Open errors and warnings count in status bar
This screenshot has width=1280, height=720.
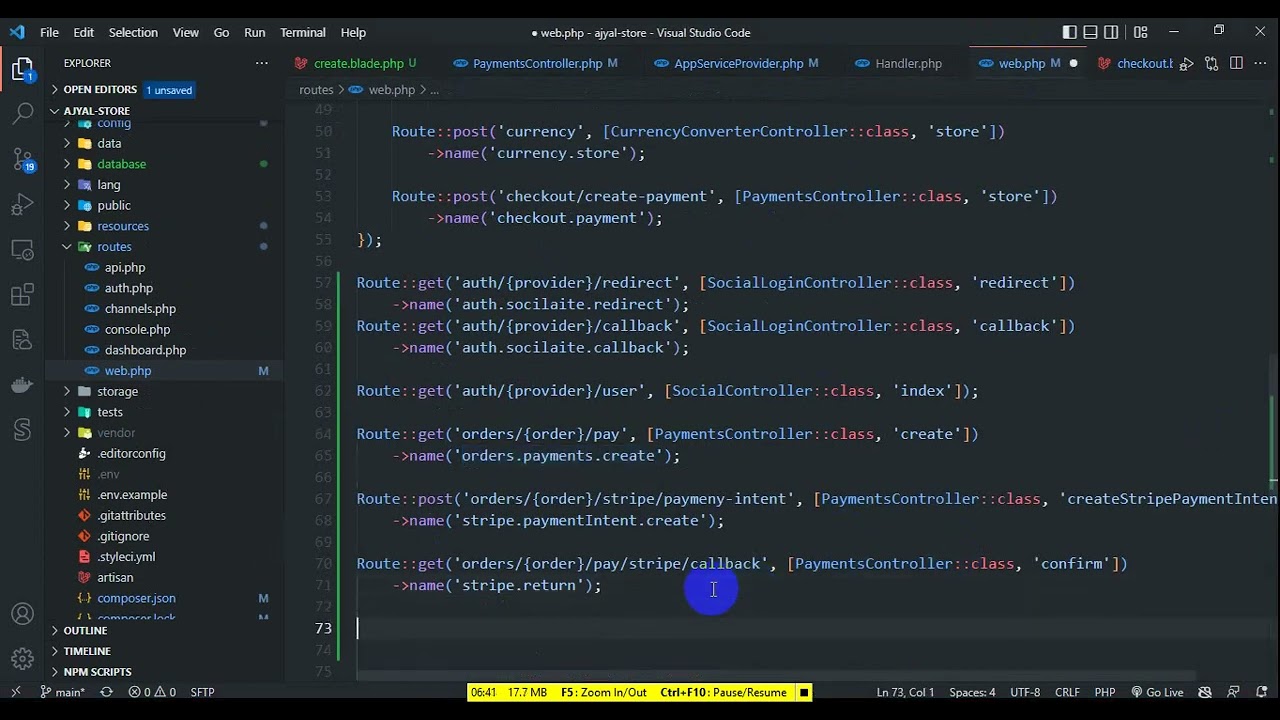tap(152, 692)
